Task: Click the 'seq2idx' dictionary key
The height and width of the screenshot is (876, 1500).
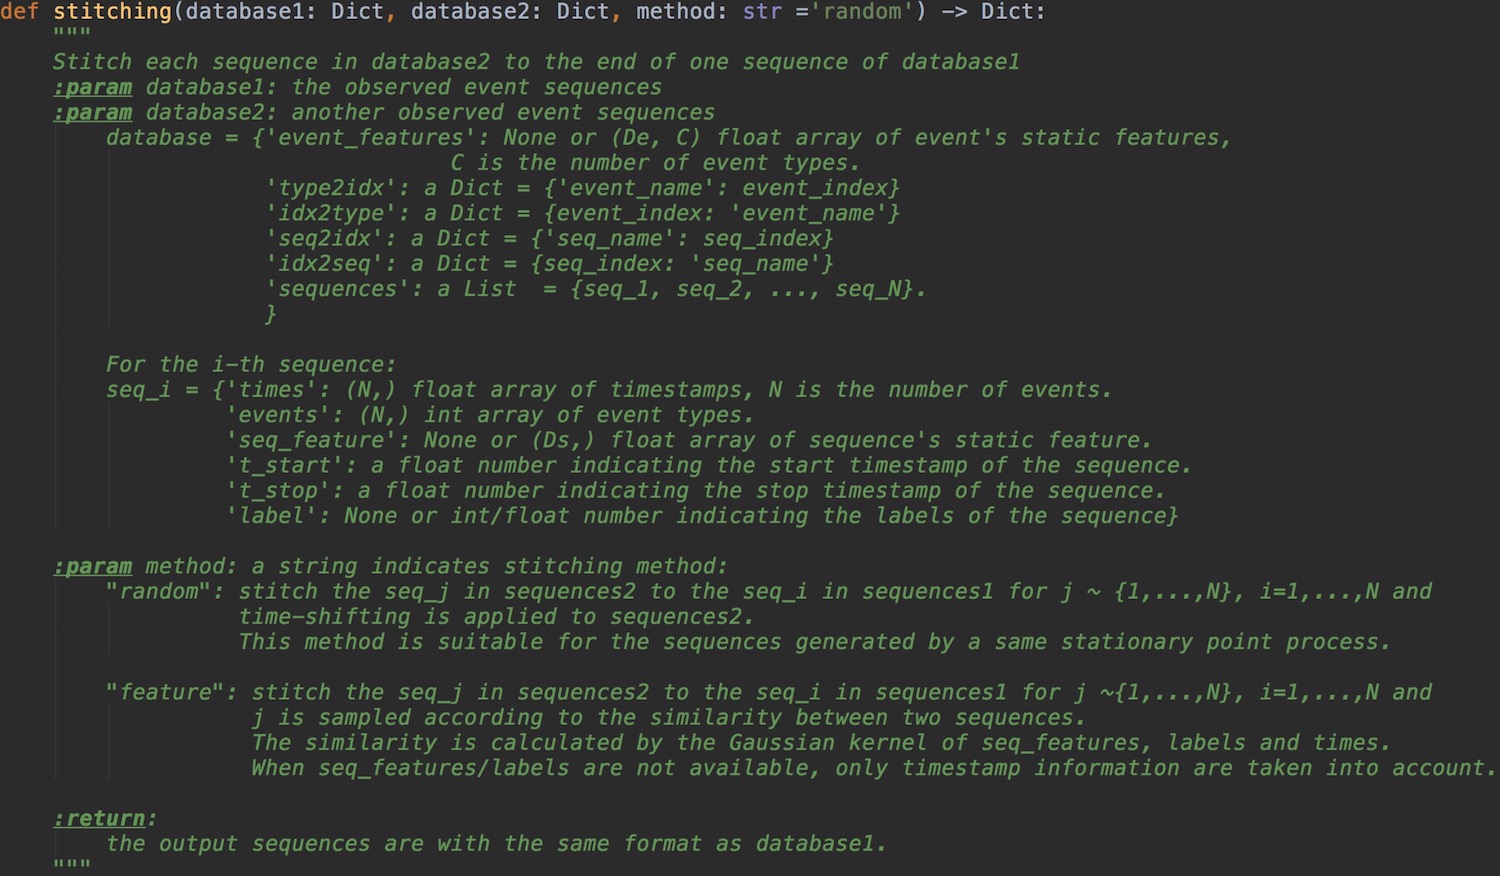Action: tap(331, 239)
